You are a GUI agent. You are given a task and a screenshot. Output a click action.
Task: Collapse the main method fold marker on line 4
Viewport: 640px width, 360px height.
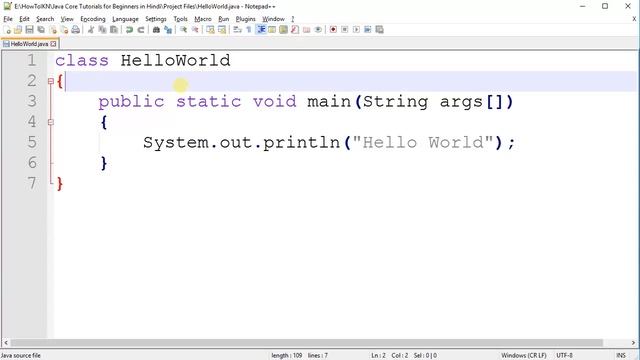pyautogui.click(x=51, y=122)
